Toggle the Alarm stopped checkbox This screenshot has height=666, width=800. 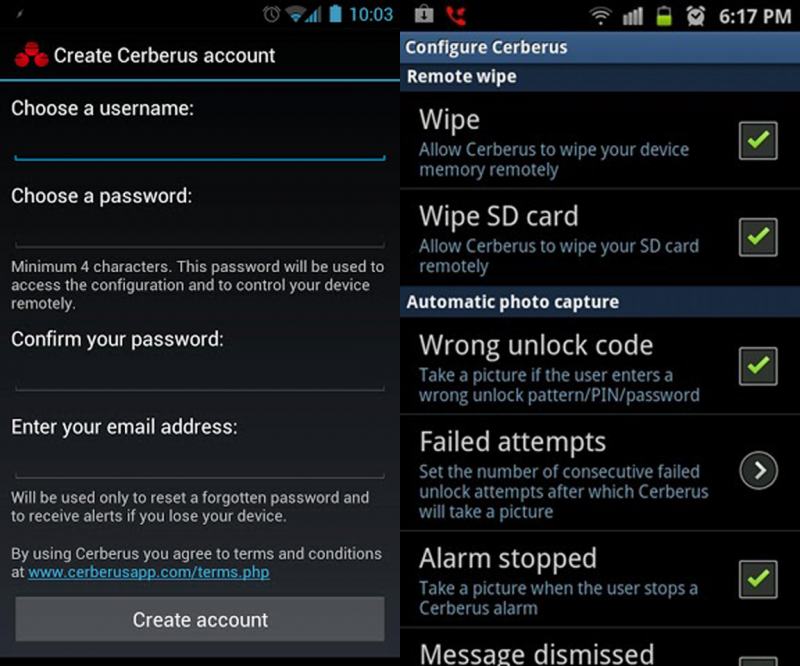[x=758, y=579]
